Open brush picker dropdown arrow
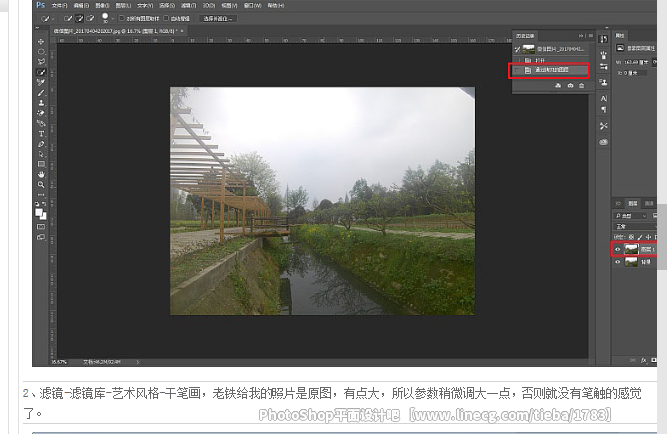This screenshot has width=667, height=434. [x=112, y=19]
